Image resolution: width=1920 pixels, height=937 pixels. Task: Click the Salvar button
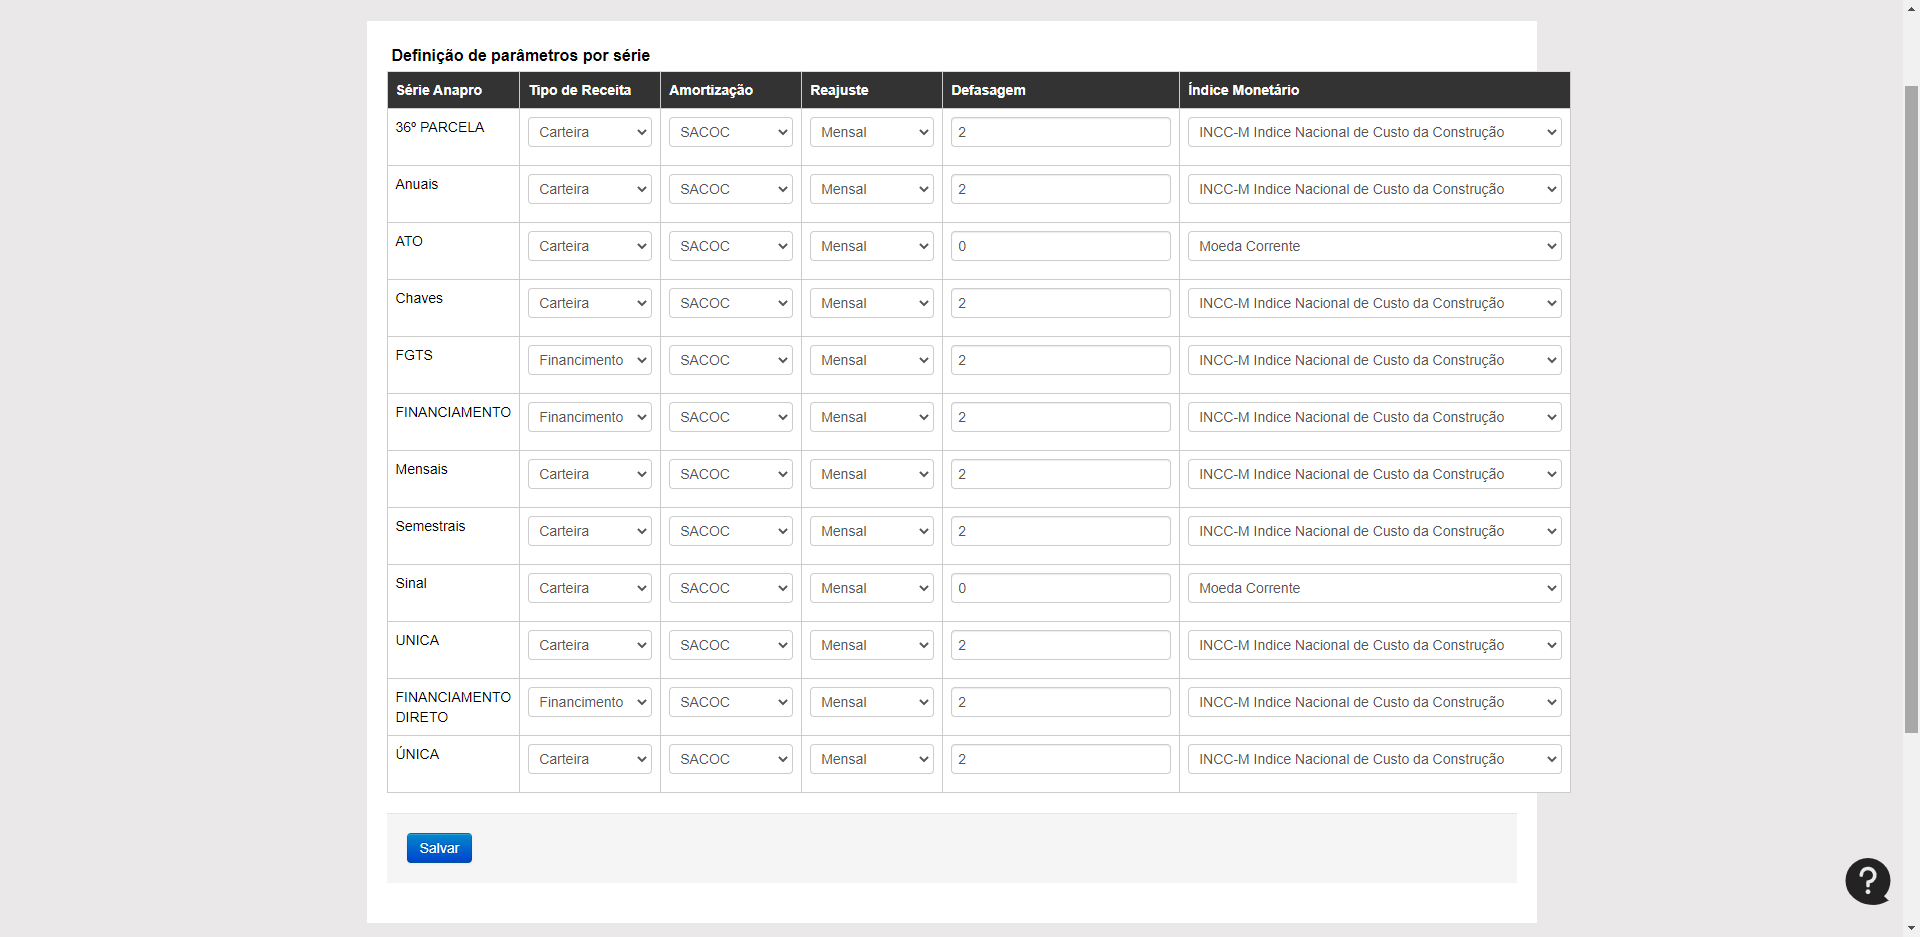[x=439, y=848]
